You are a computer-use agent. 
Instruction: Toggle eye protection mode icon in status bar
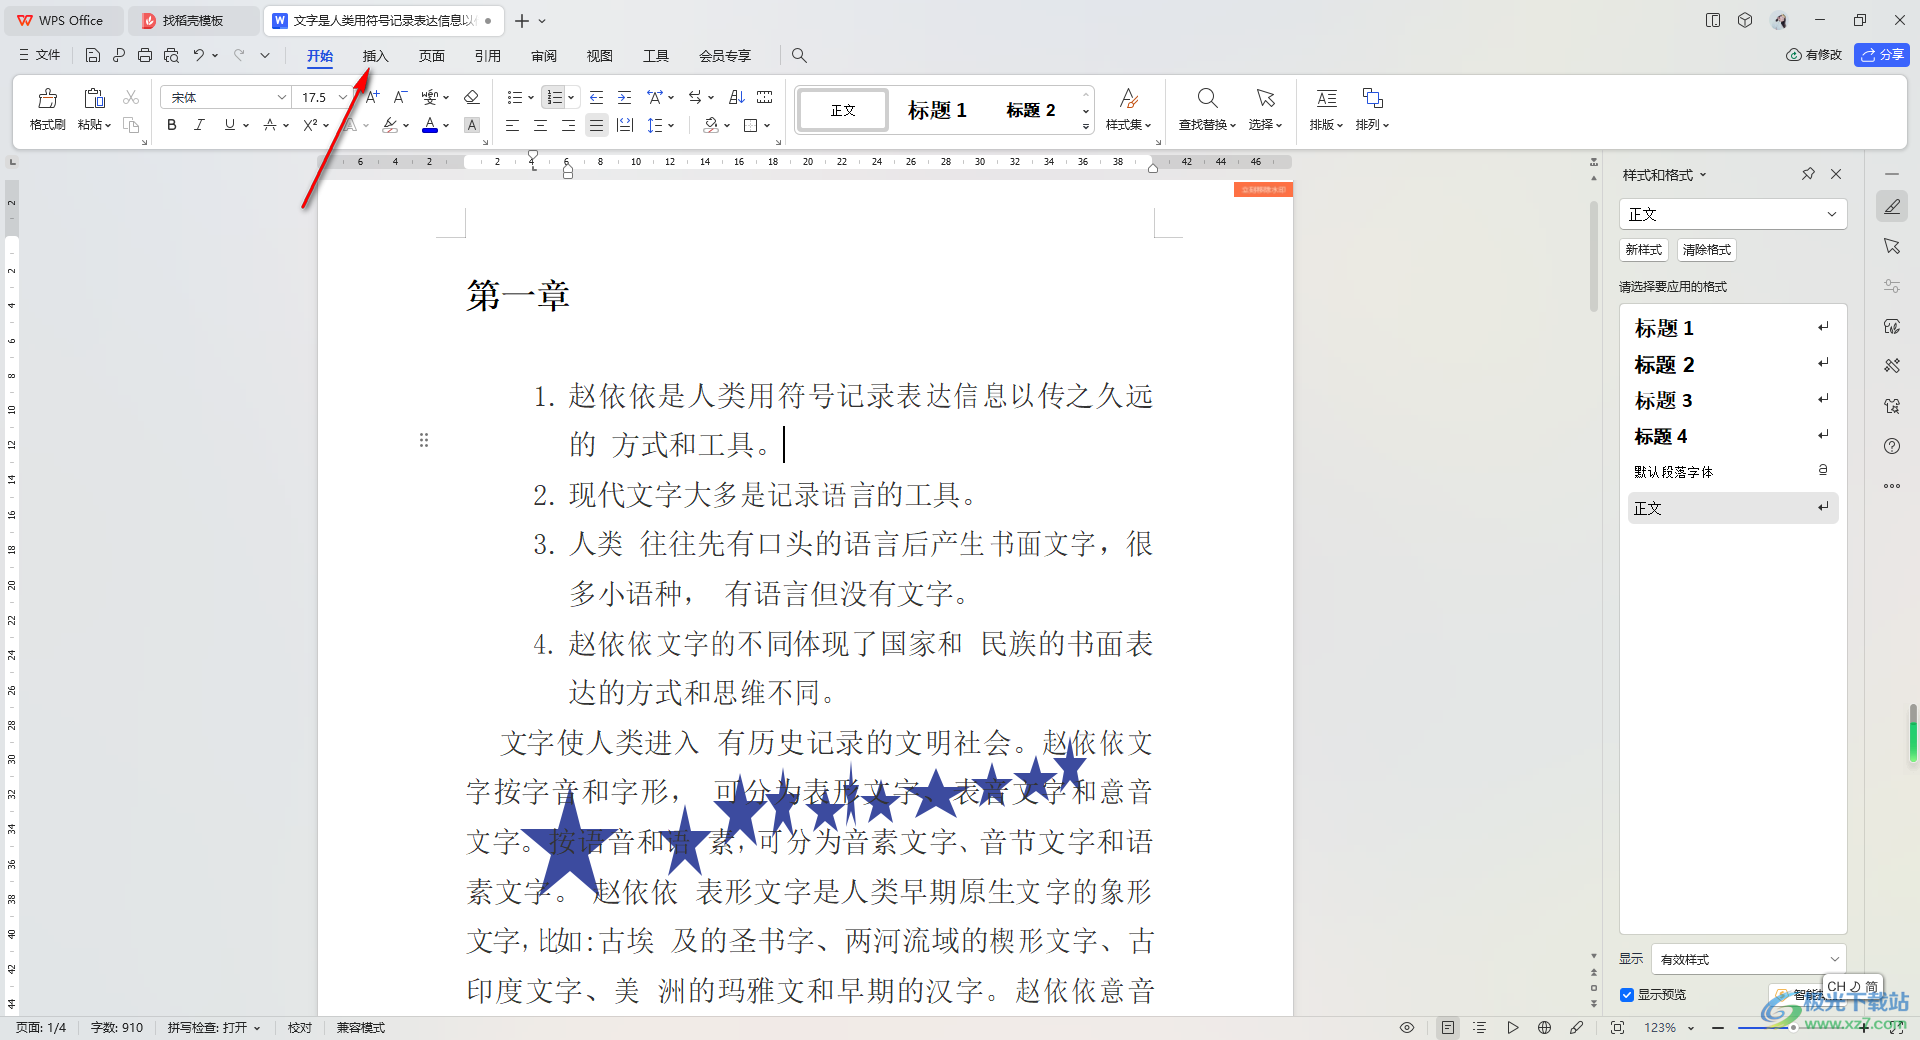click(1407, 1027)
